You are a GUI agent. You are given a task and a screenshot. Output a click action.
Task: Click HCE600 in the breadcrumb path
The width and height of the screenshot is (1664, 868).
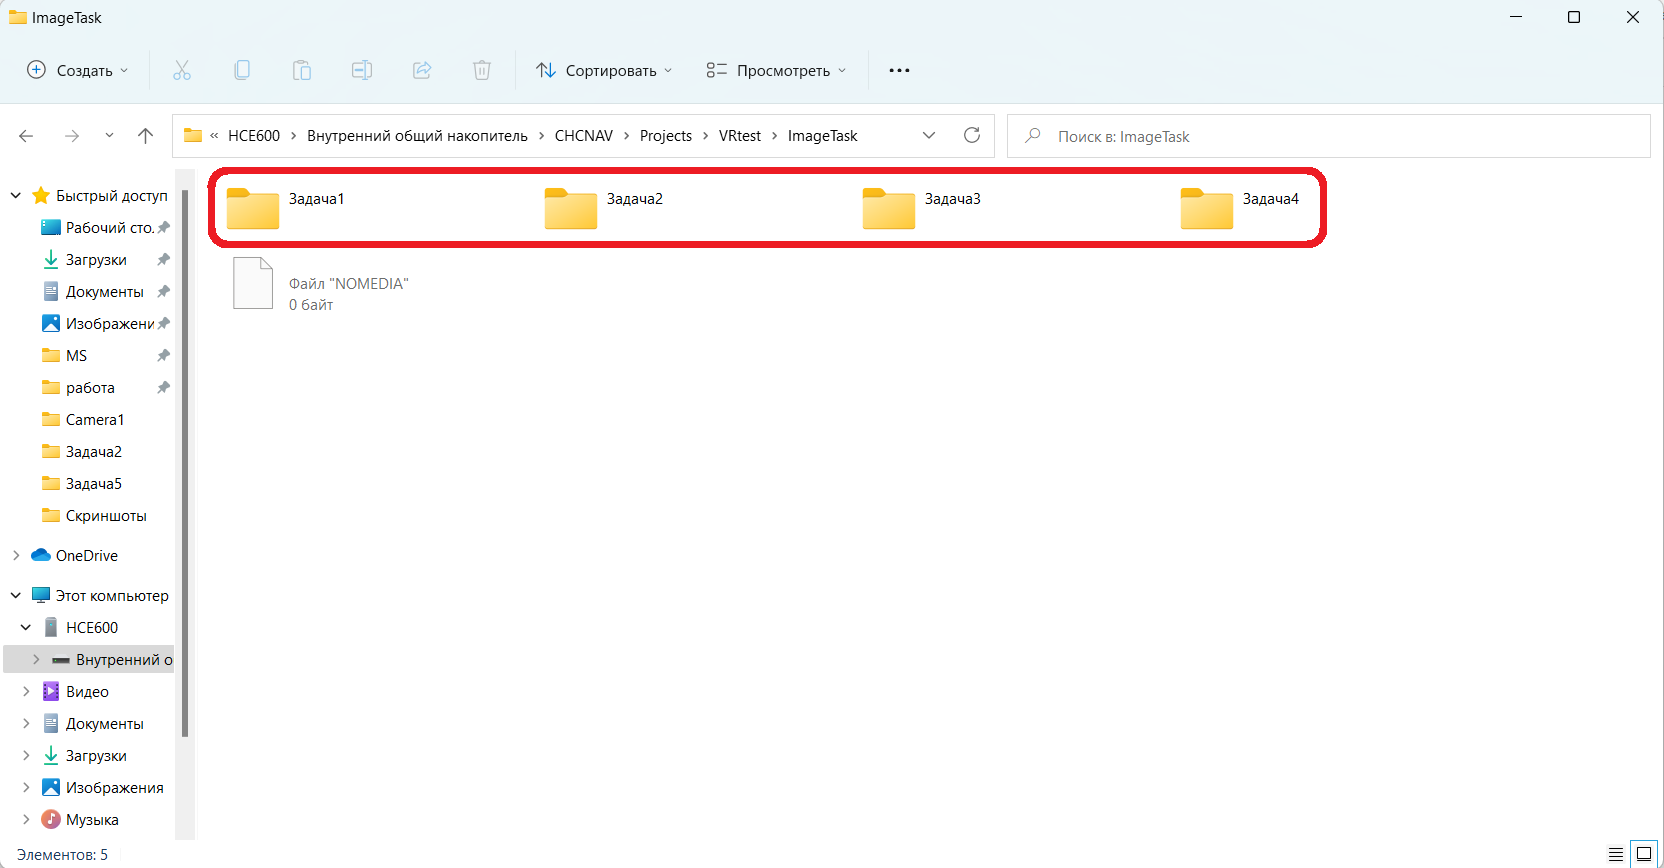tap(254, 136)
